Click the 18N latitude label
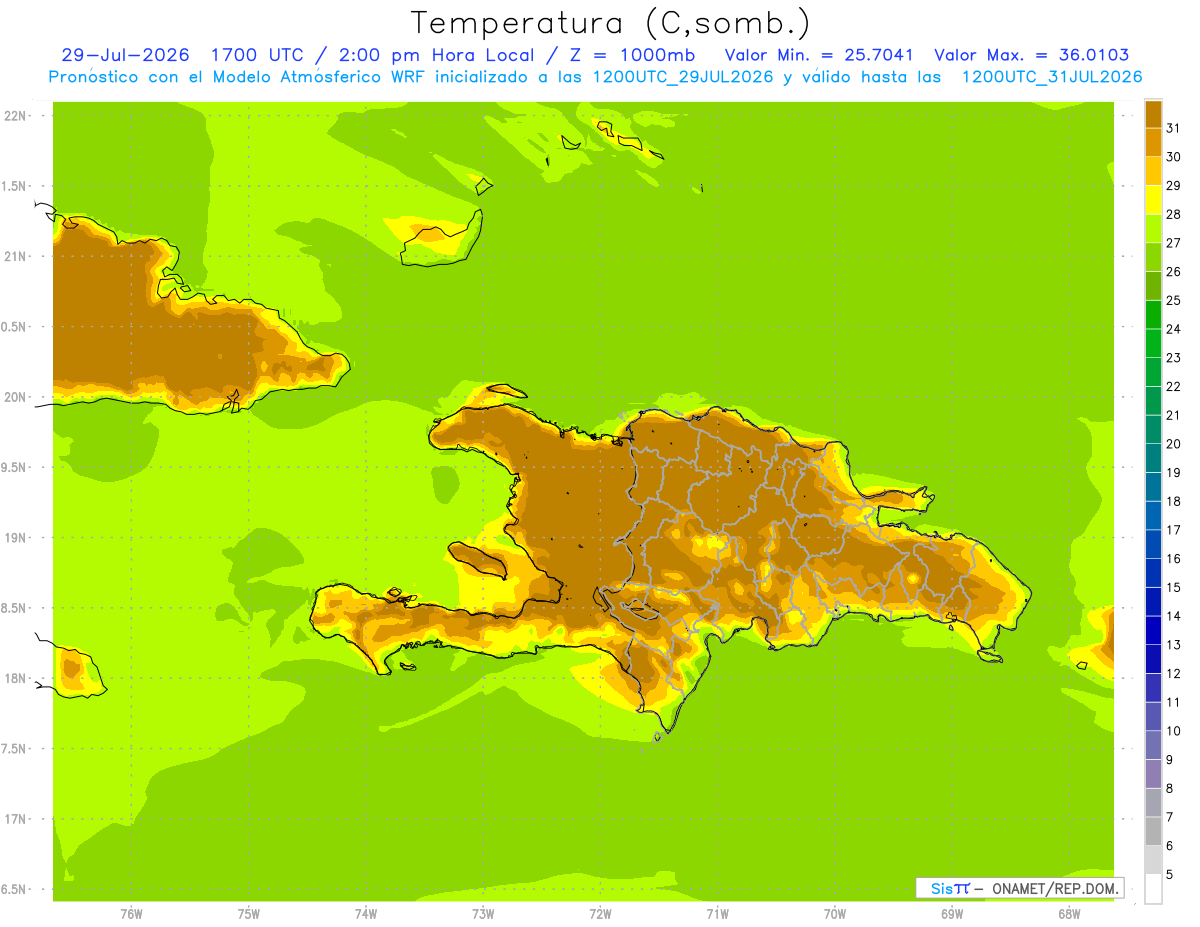The image size is (1200, 927). tap(15, 678)
